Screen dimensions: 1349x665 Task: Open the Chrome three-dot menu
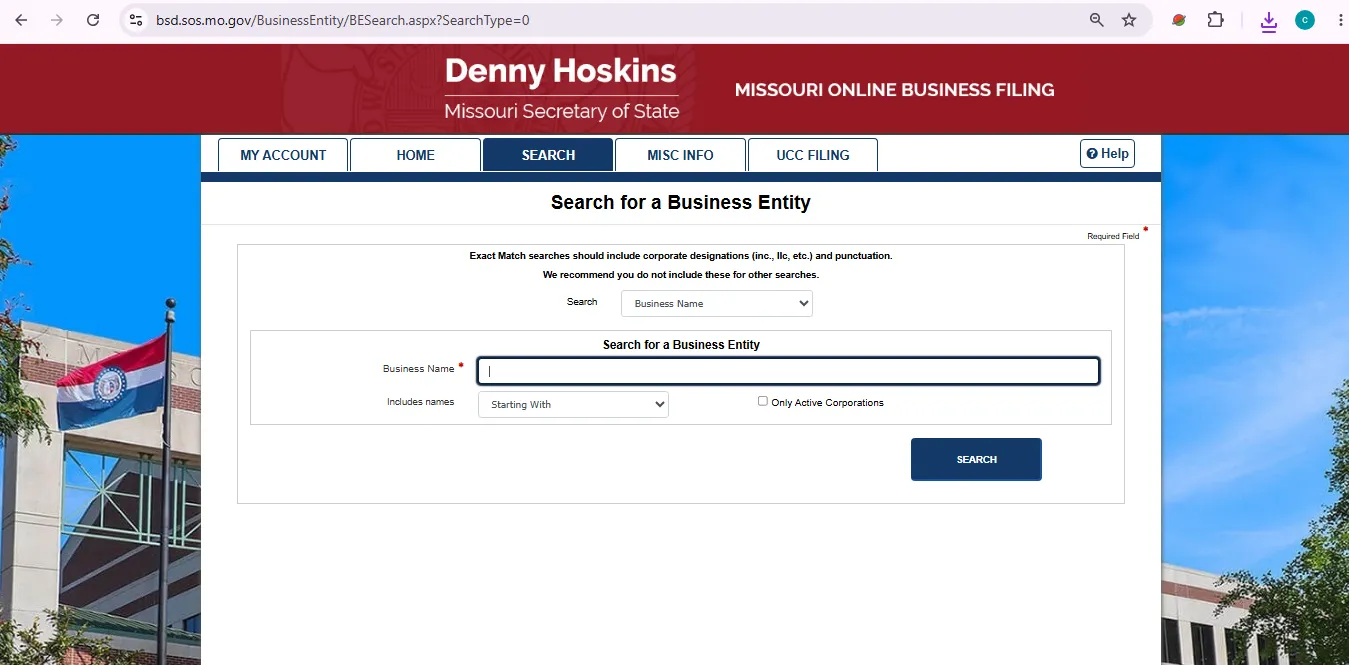(x=1340, y=20)
